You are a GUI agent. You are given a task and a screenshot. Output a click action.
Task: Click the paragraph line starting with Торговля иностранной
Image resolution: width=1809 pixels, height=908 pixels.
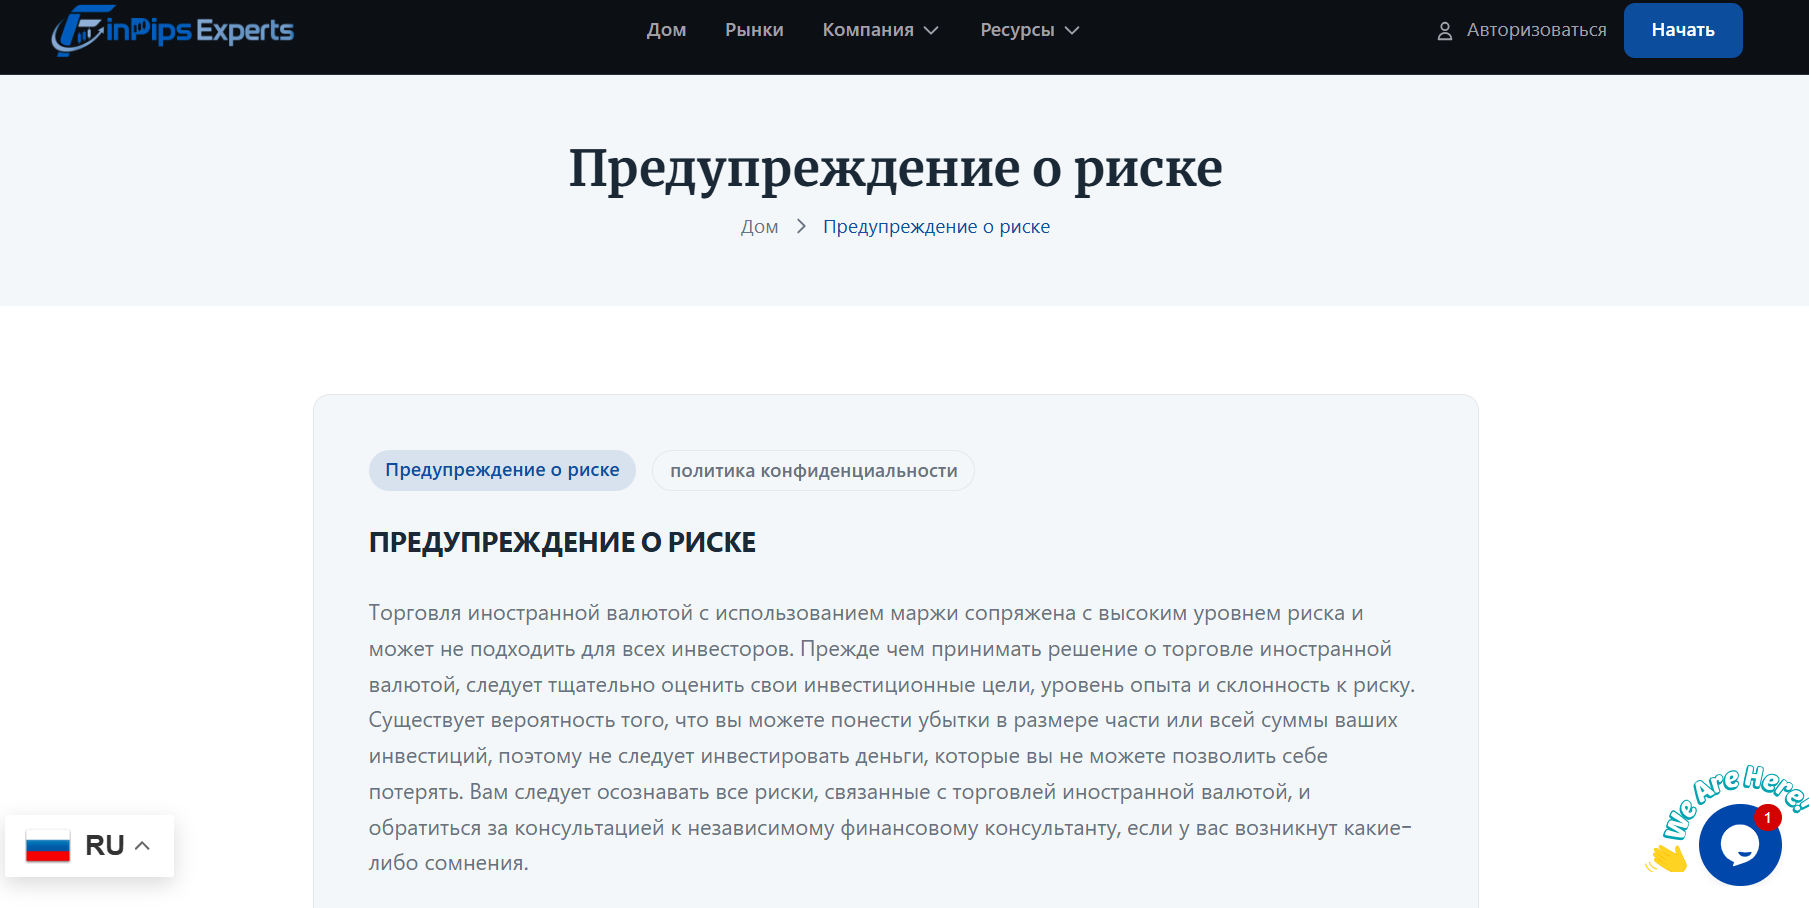pos(866,613)
